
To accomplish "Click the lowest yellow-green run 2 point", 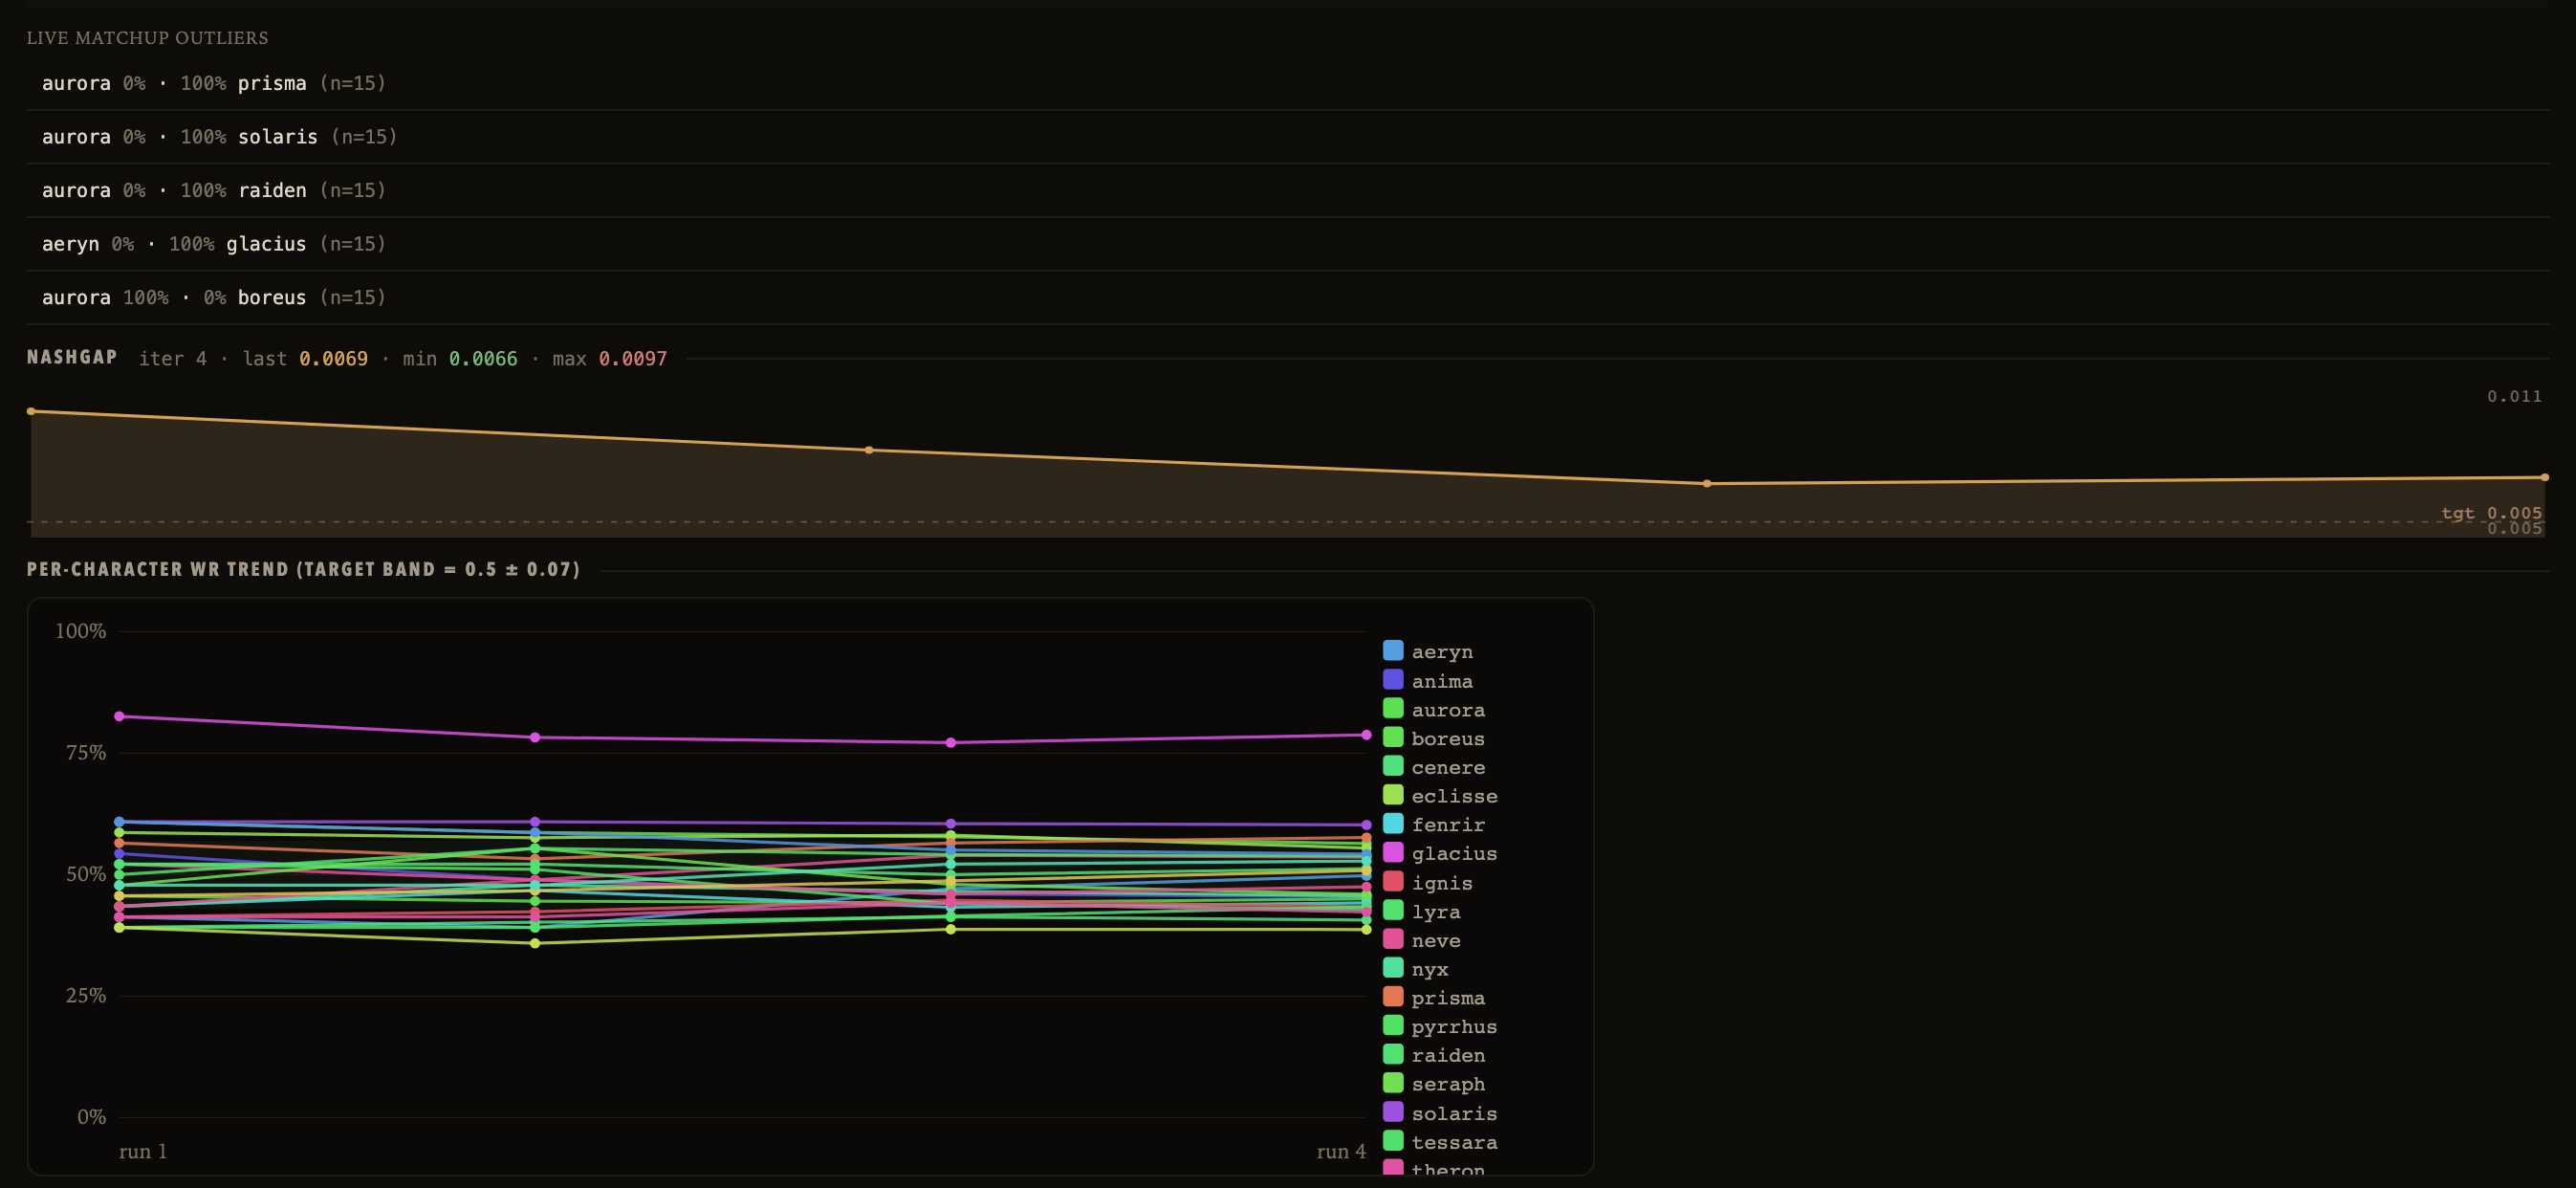I will [534, 943].
